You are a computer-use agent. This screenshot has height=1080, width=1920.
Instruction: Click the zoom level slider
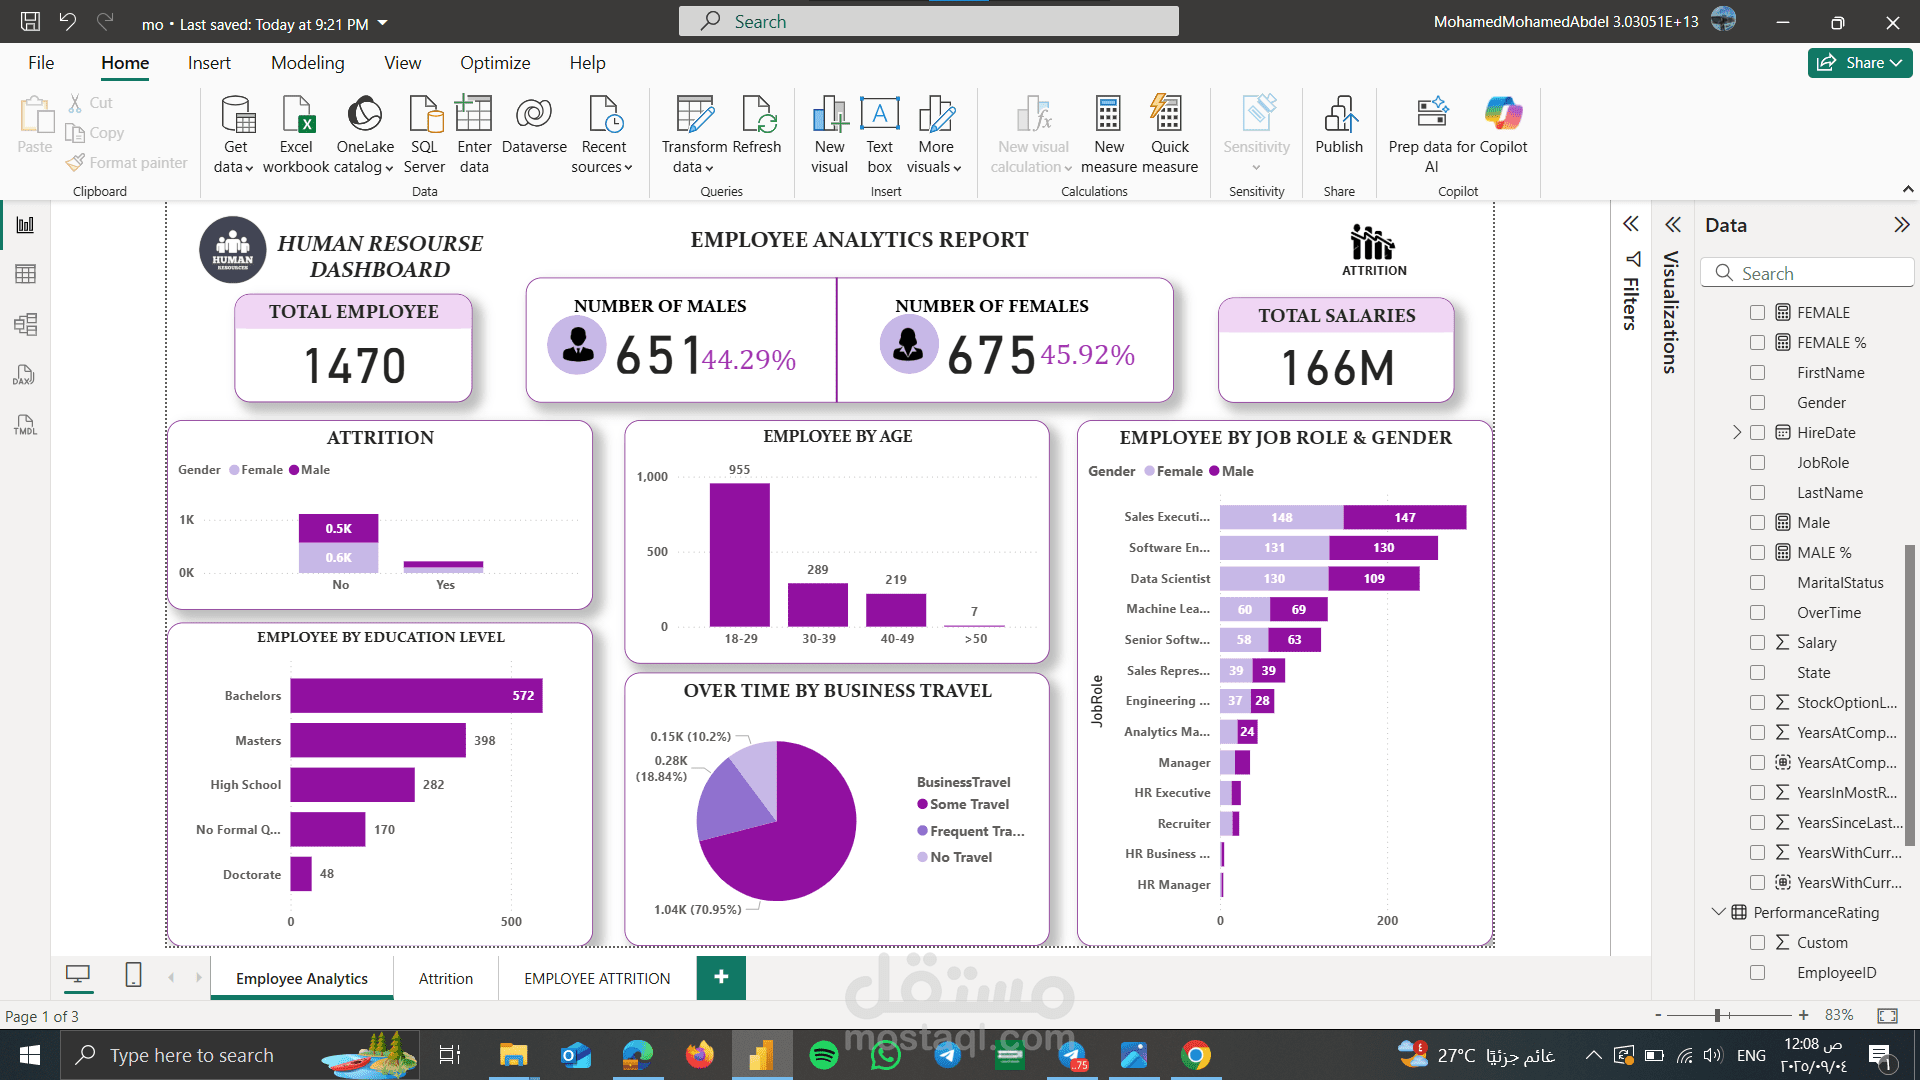(x=1717, y=1016)
